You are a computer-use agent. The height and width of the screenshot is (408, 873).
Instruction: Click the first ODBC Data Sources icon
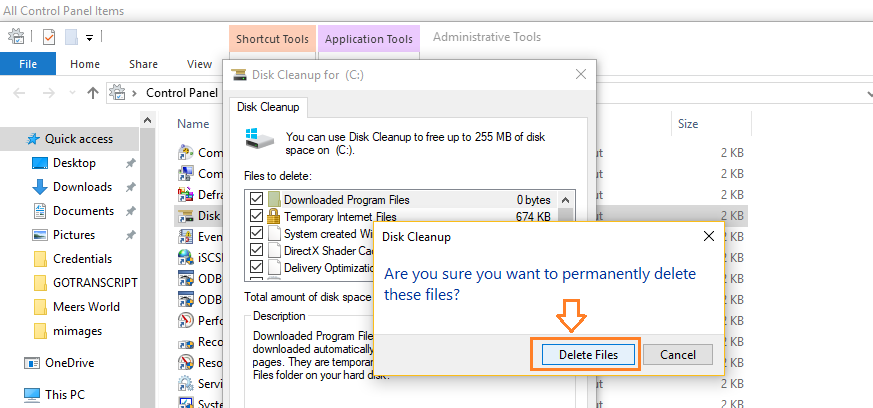point(185,278)
